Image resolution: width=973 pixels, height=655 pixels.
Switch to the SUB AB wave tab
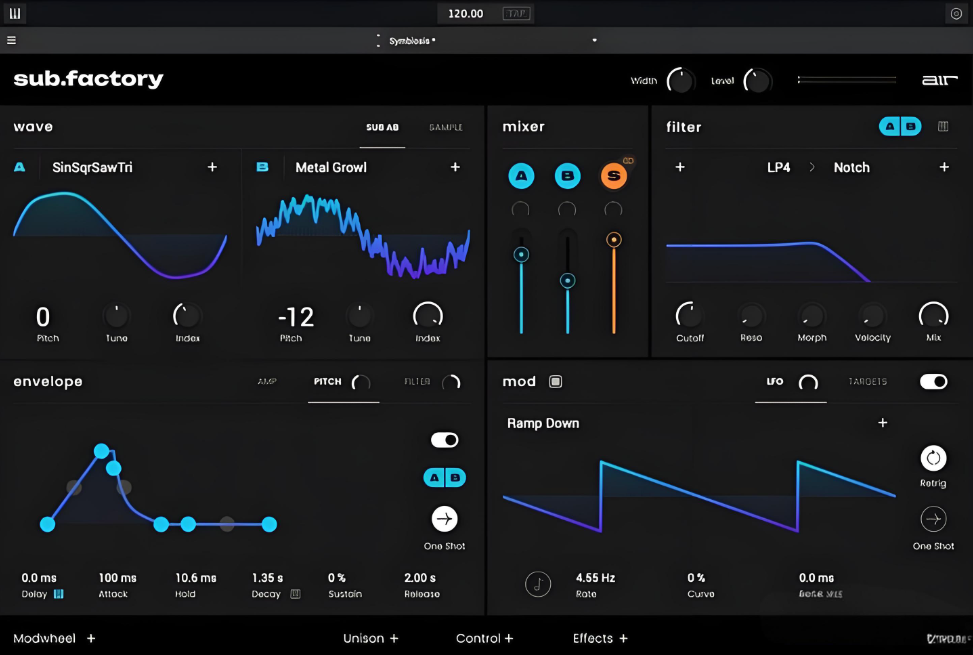pyautogui.click(x=382, y=127)
